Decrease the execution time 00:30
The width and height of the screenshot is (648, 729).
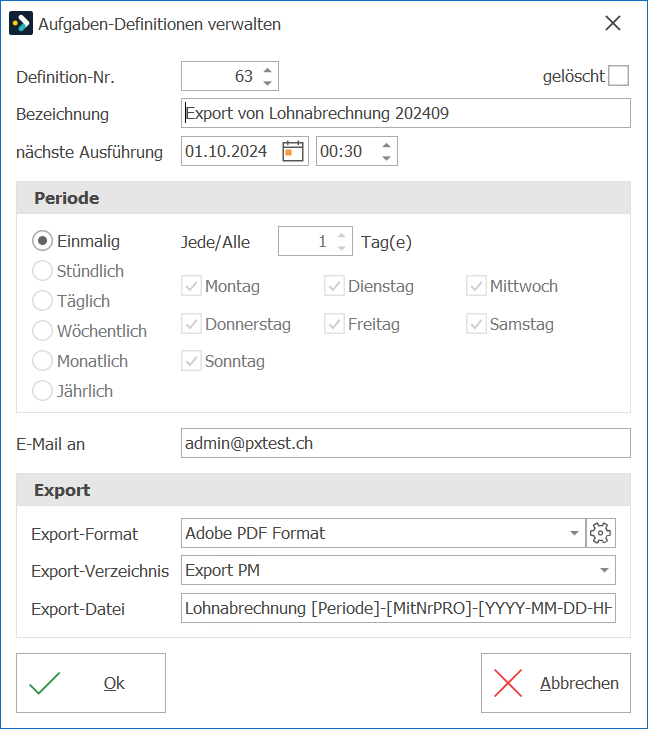(386, 158)
